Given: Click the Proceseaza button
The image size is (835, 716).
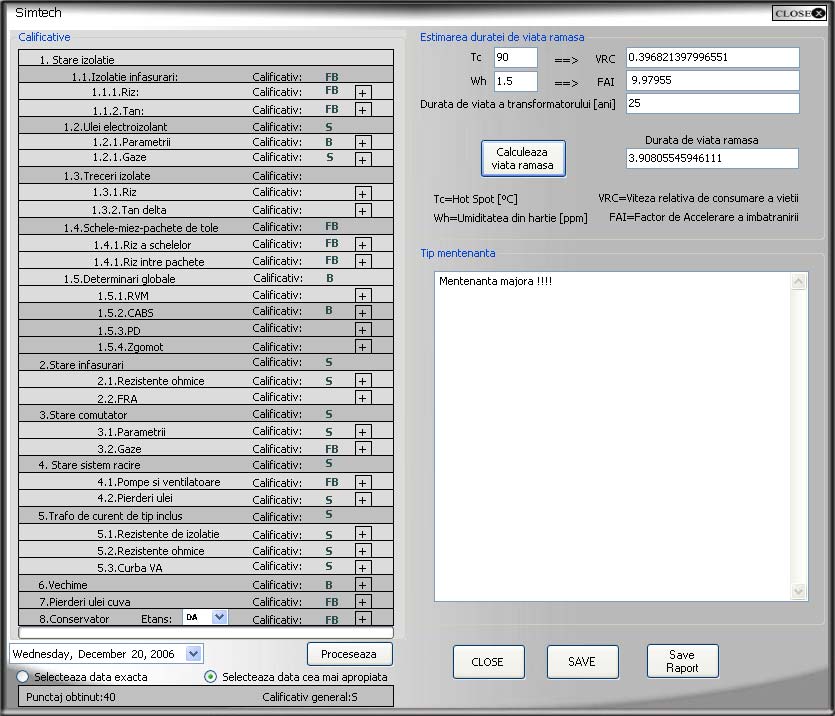Looking at the screenshot, I should [x=349, y=654].
